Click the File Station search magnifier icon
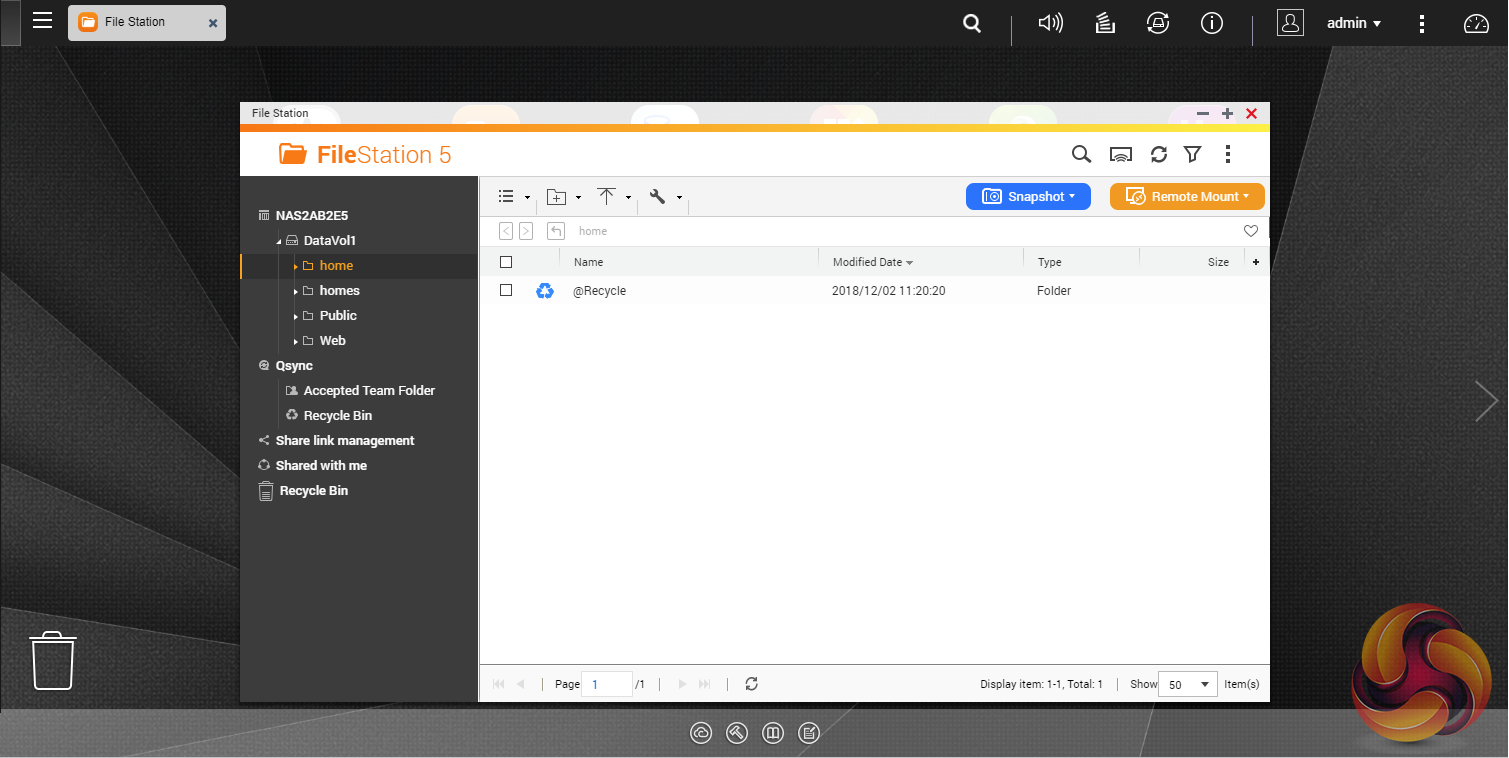The width and height of the screenshot is (1509, 758). pos(1081,154)
